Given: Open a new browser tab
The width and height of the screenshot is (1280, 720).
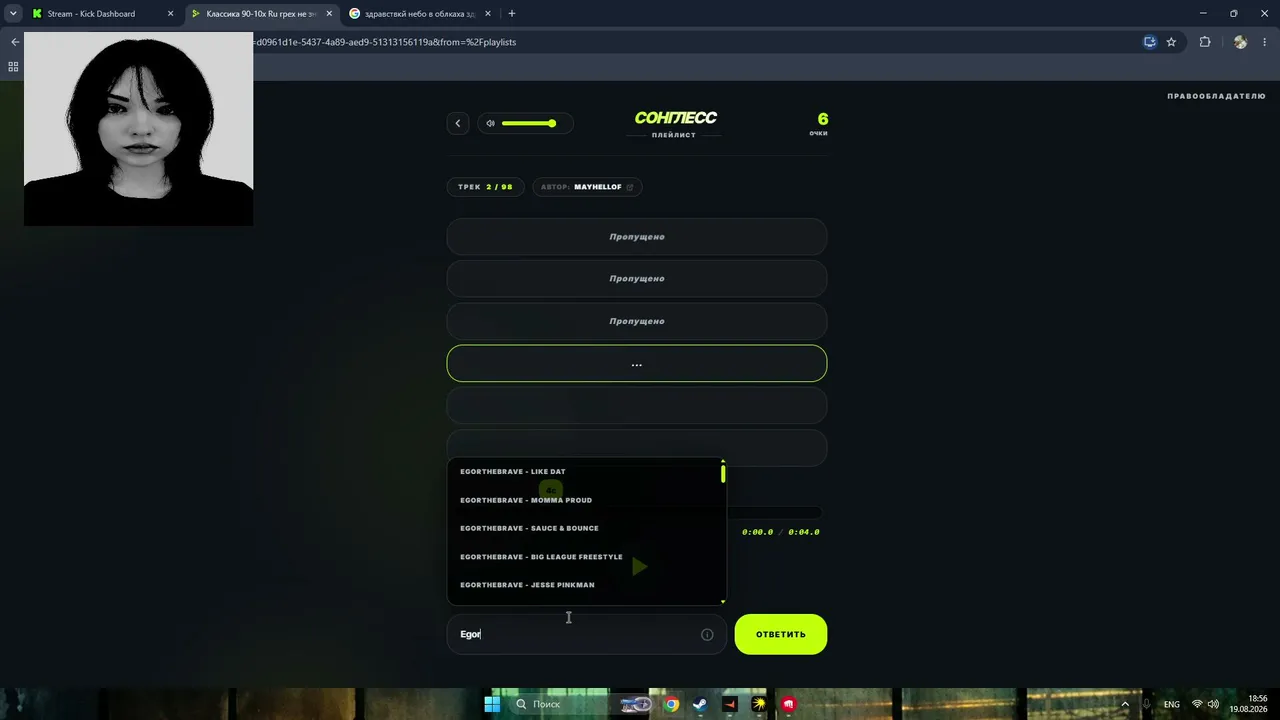Looking at the screenshot, I should coord(512,14).
